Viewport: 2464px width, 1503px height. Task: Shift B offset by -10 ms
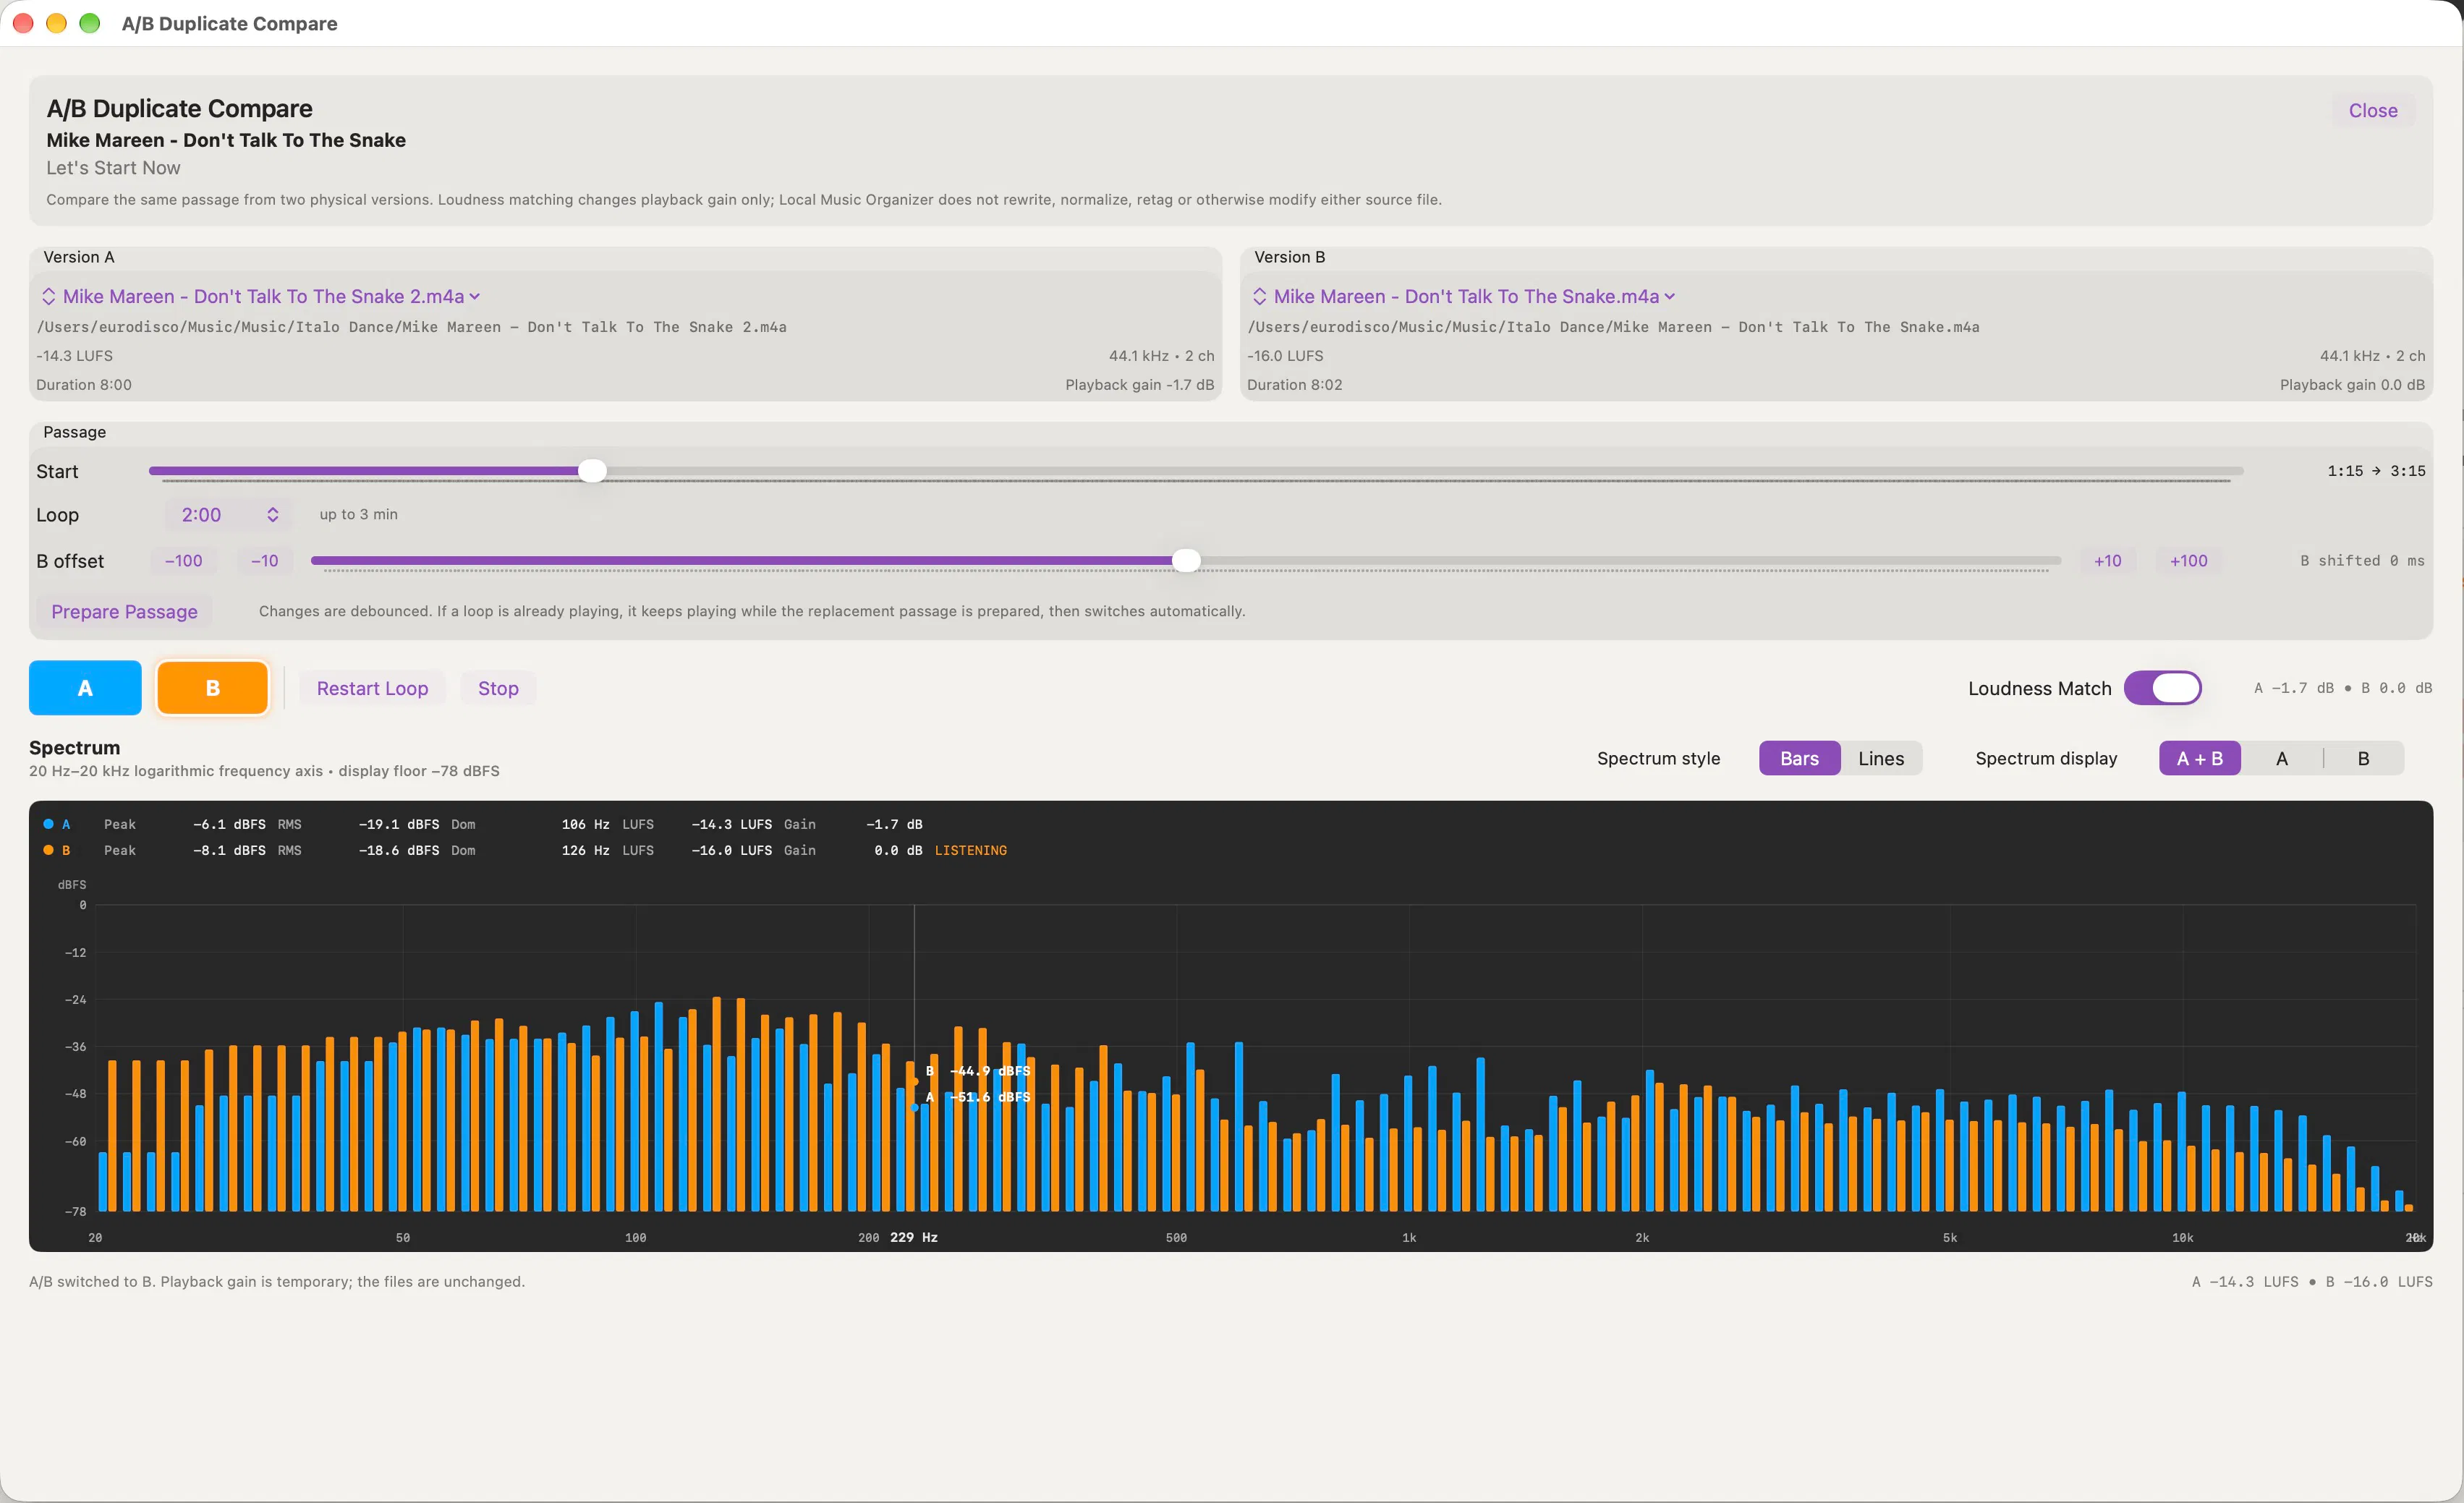tap(264, 561)
